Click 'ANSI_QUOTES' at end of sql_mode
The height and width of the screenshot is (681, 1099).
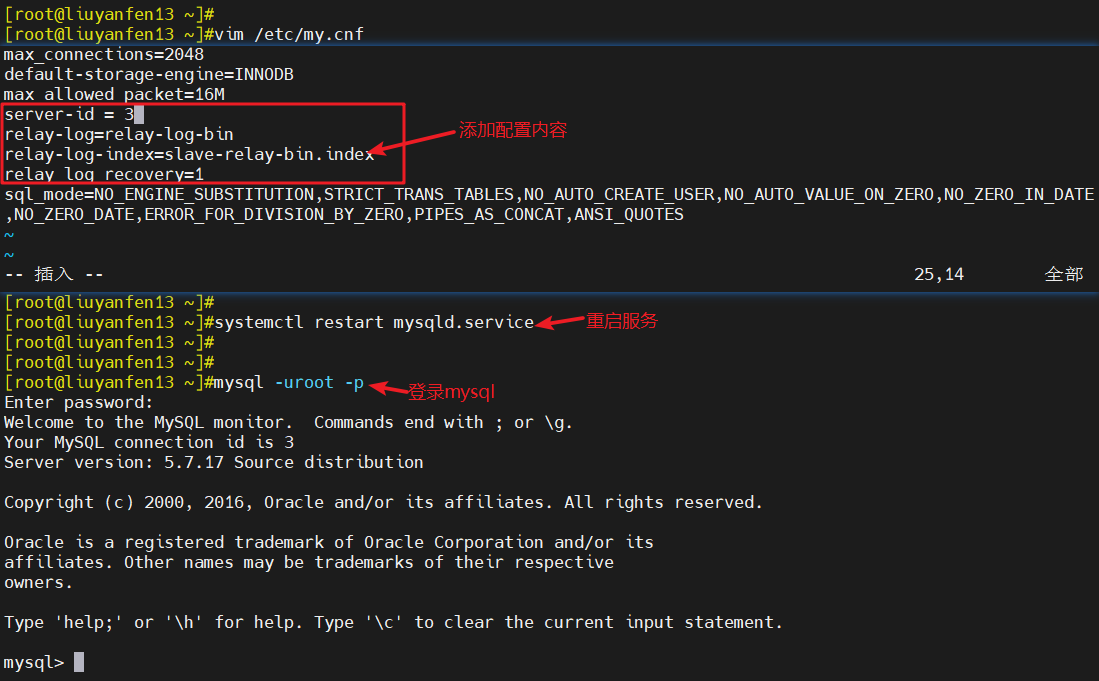[629, 214]
